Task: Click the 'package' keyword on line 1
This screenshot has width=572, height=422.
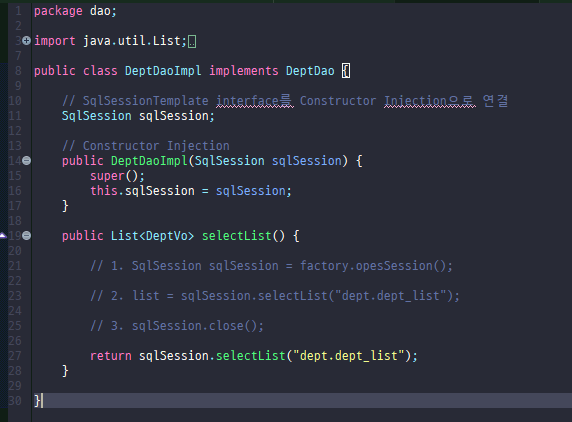Action: pyautogui.click(x=58, y=11)
